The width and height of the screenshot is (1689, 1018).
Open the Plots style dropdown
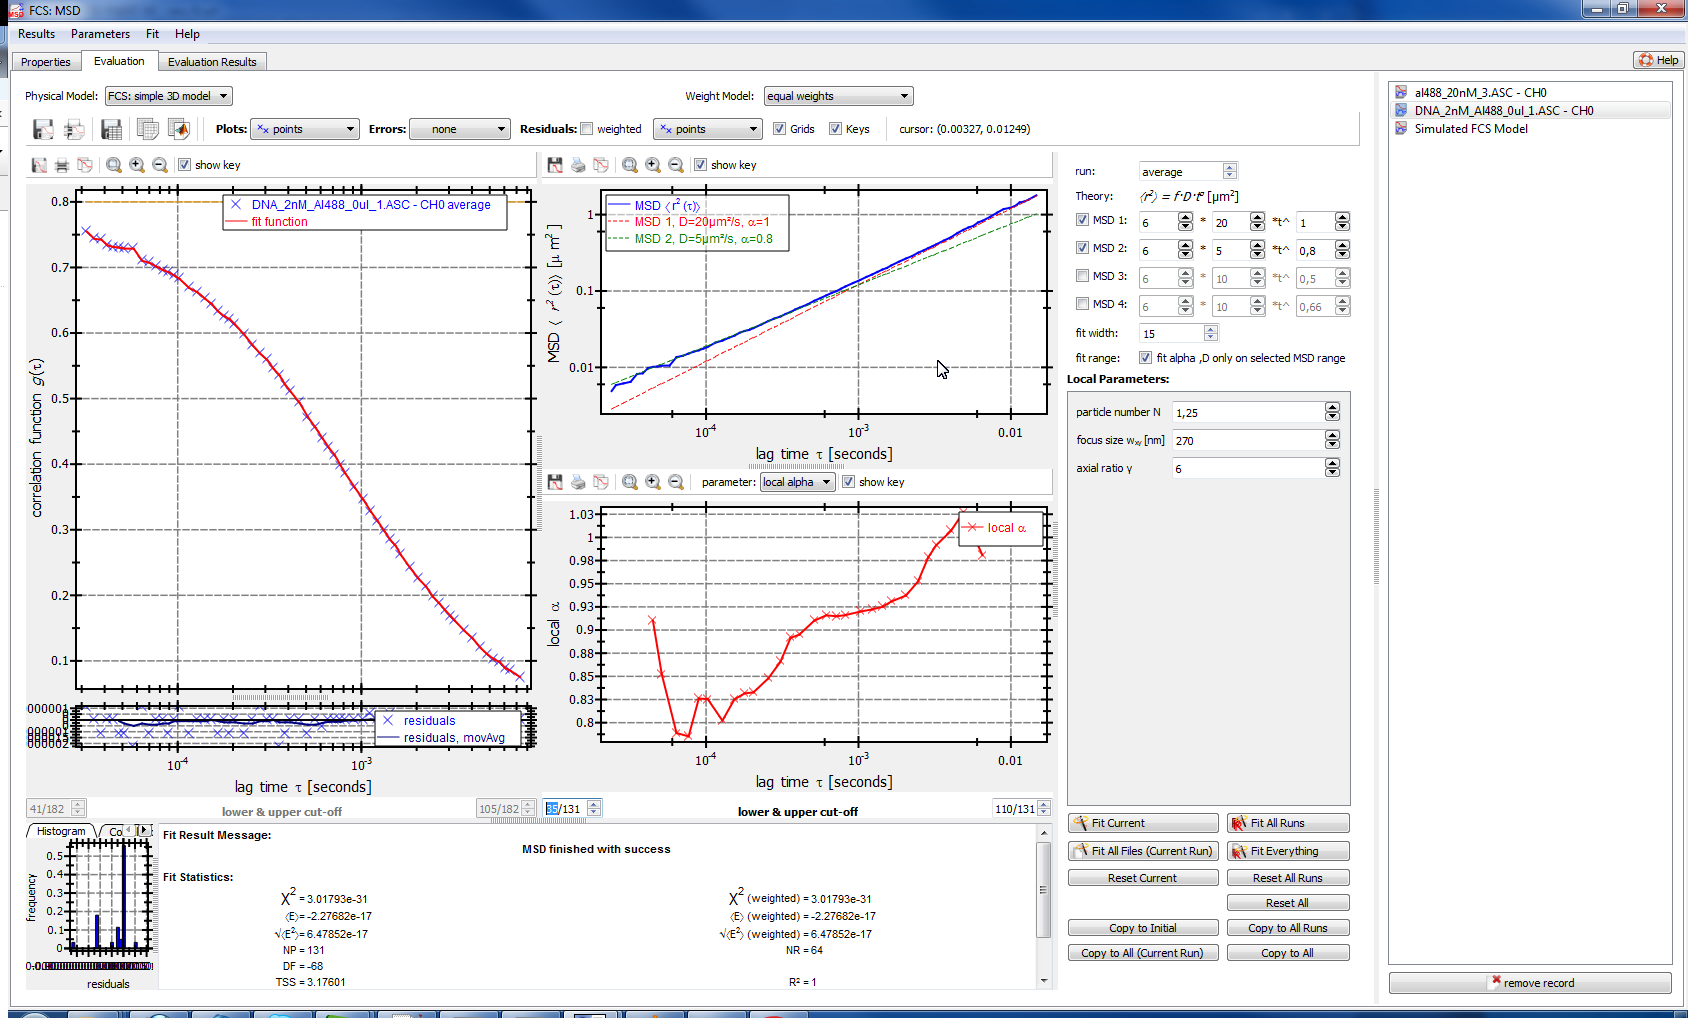pos(304,129)
